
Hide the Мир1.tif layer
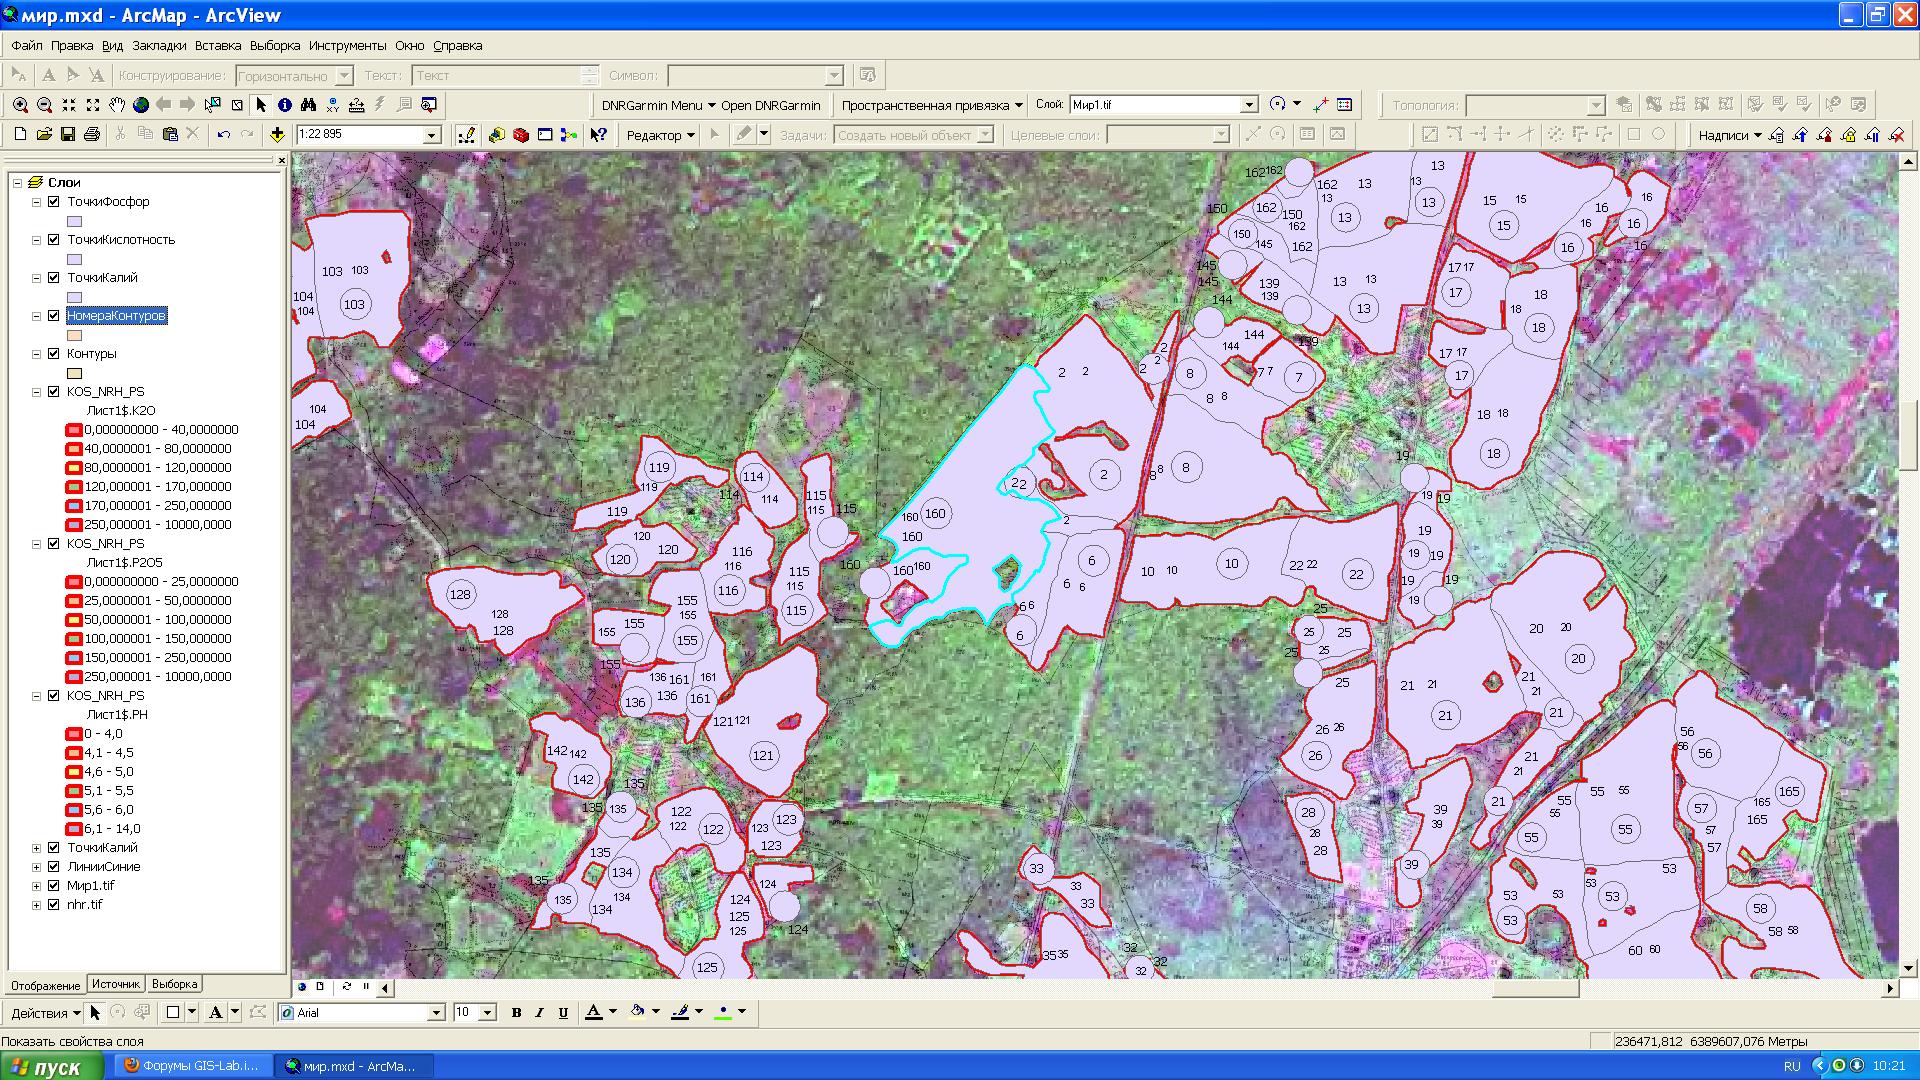tap(54, 886)
